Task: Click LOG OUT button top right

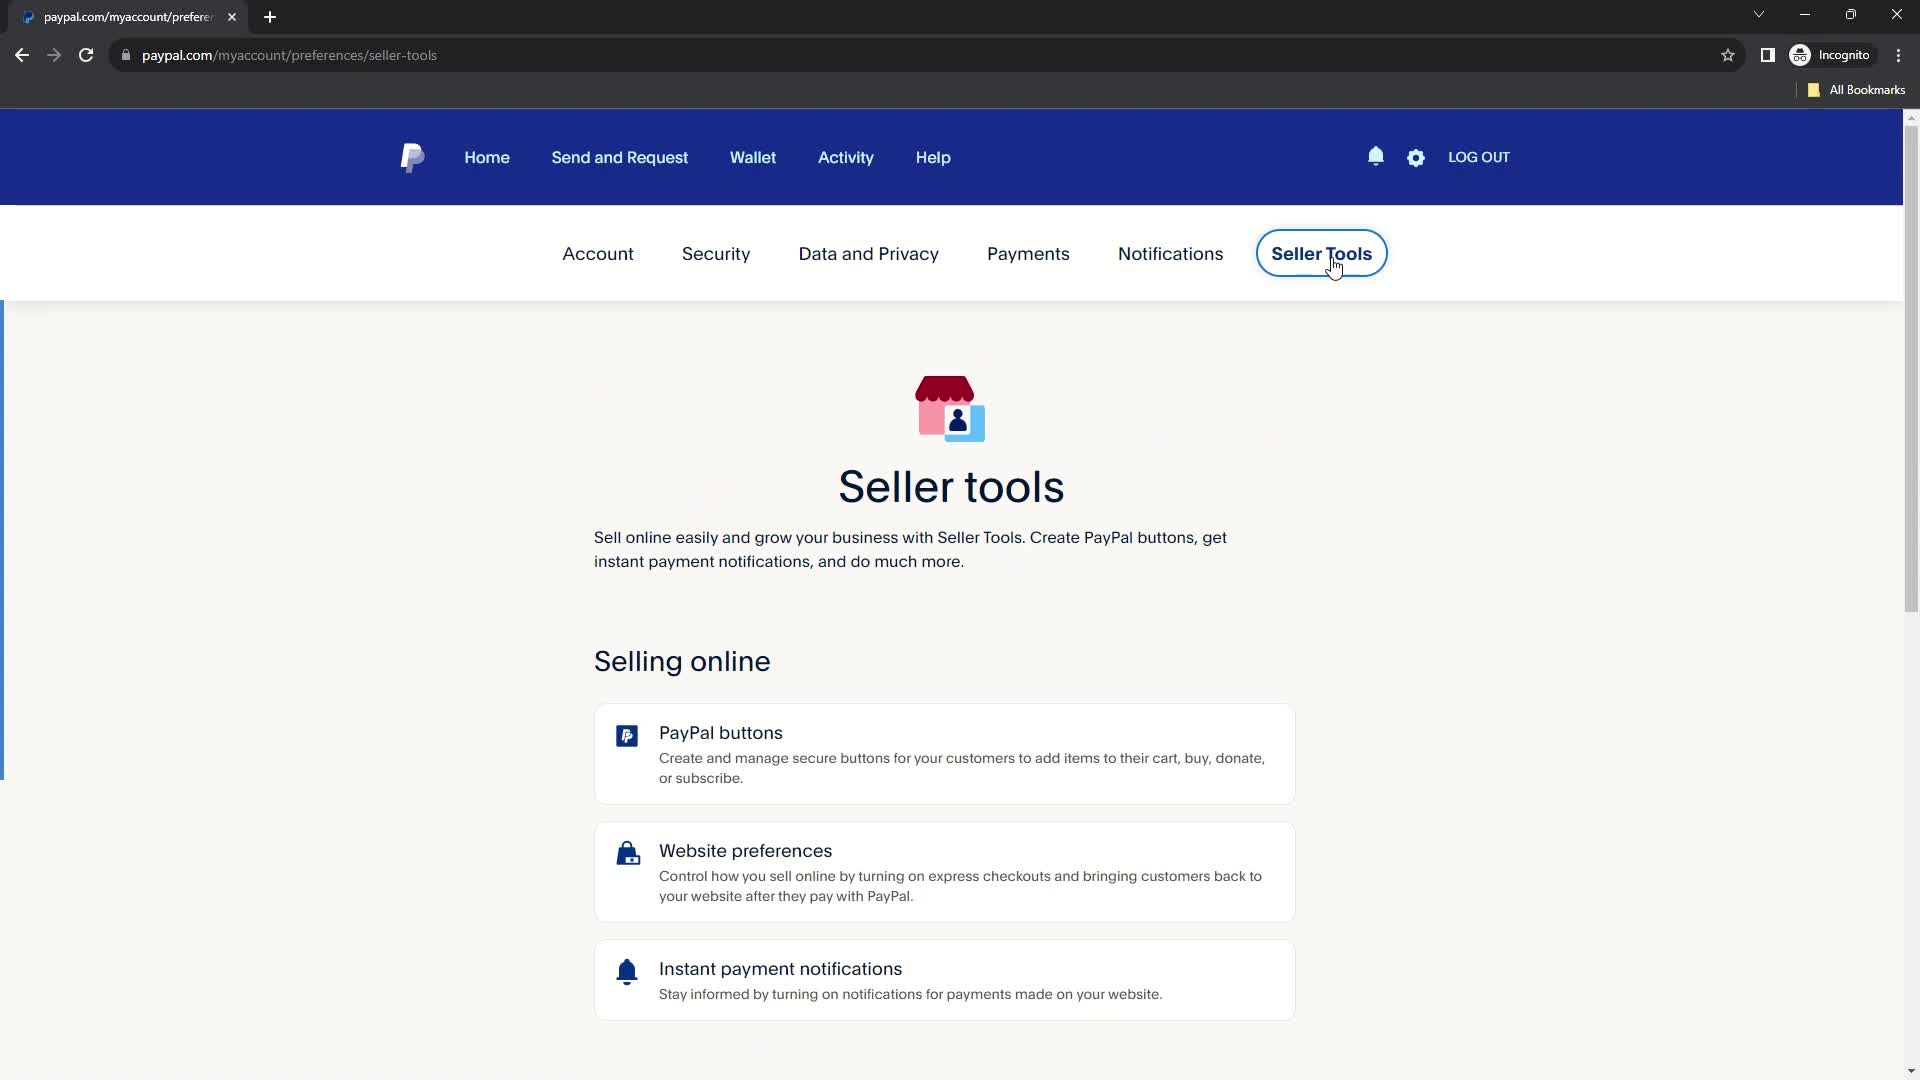Action: [1478, 157]
